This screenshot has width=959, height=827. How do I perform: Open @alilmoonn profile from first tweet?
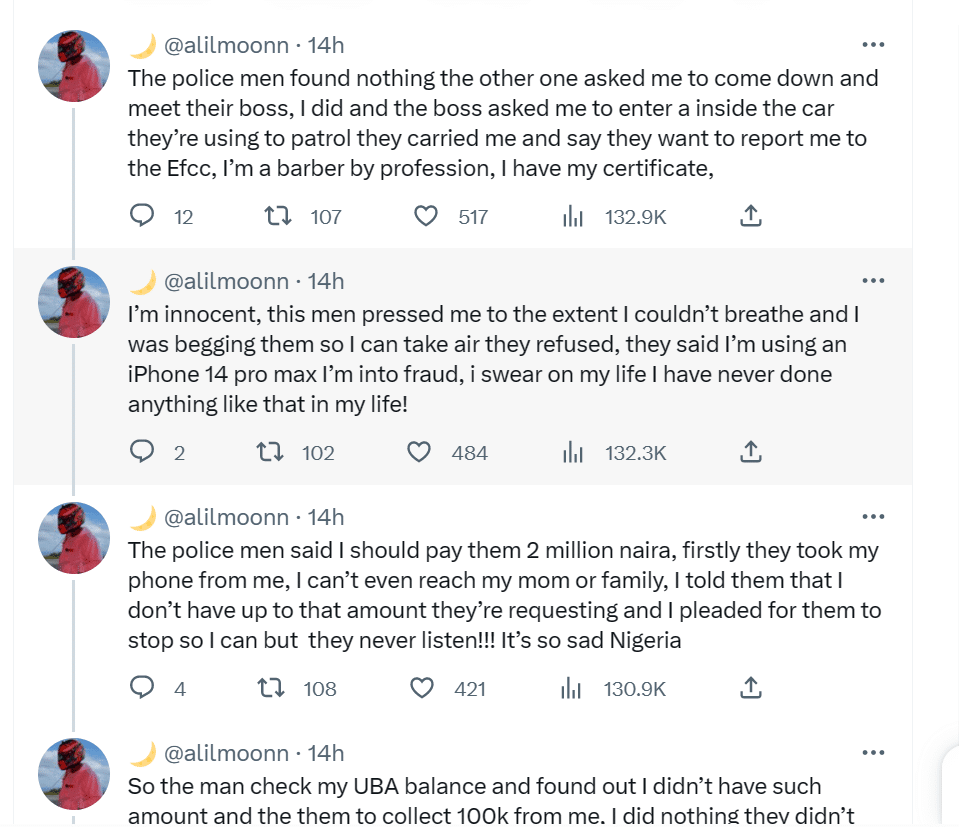tap(226, 45)
